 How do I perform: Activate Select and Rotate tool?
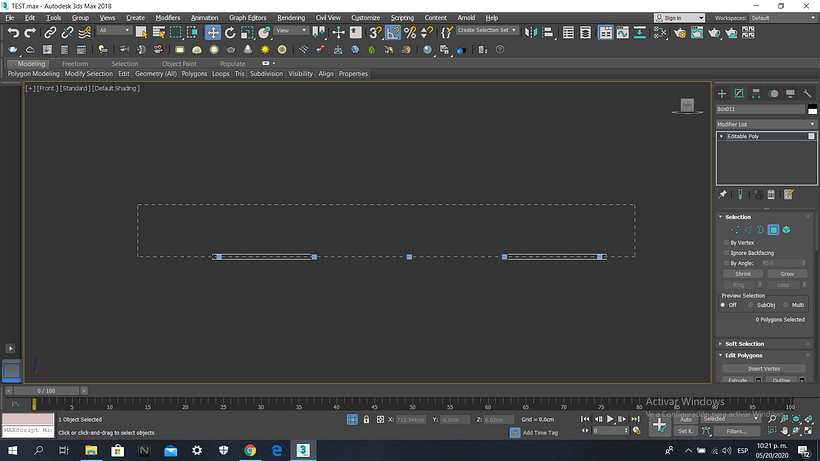pyautogui.click(x=230, y=32)
